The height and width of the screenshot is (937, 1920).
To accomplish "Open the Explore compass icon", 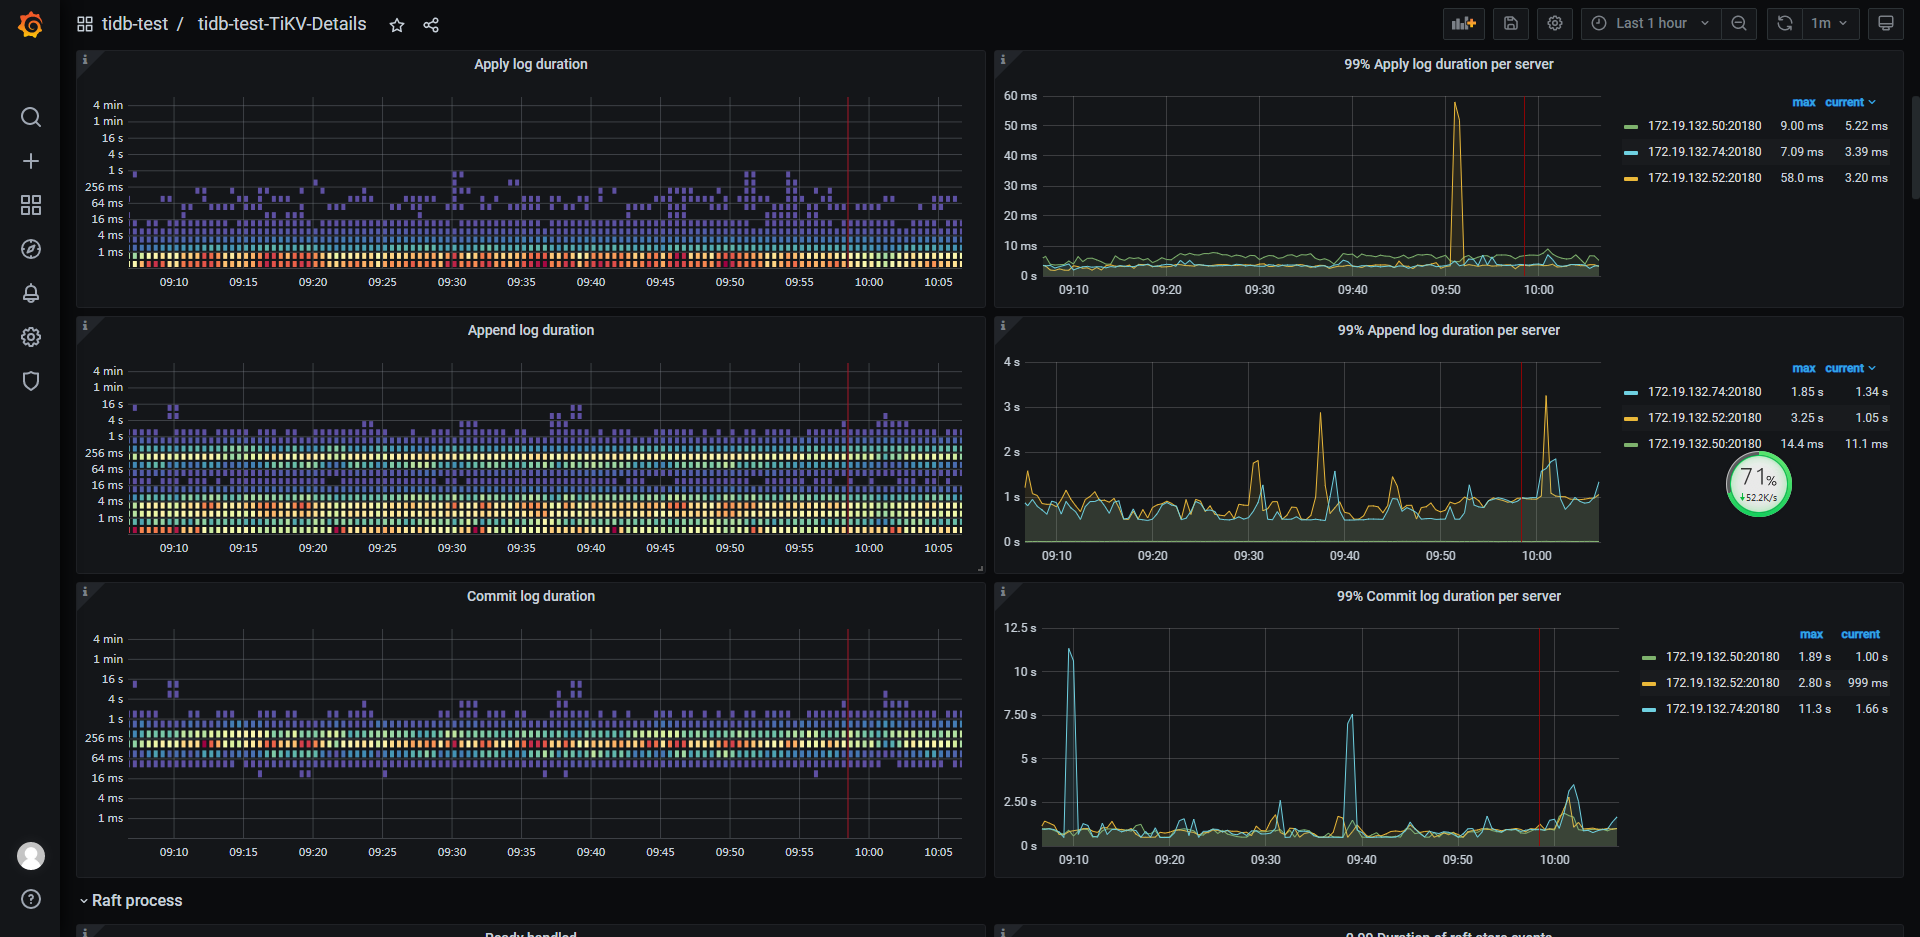I will click(31, 249).
